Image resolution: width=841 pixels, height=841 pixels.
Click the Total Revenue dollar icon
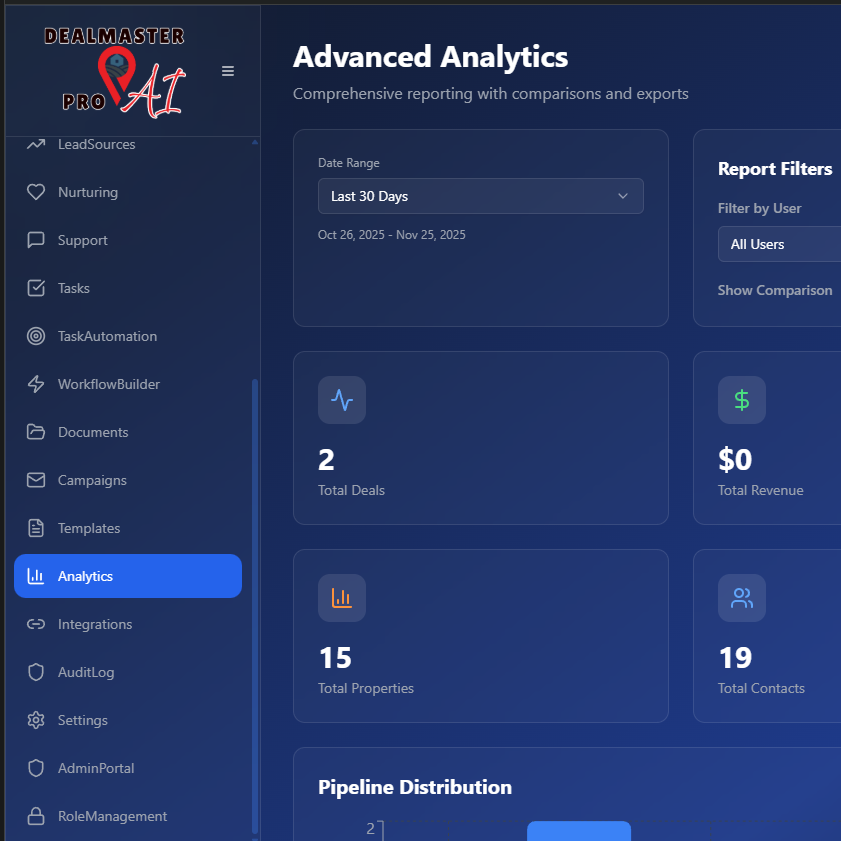pyautogui.click(x=742, y=400)
